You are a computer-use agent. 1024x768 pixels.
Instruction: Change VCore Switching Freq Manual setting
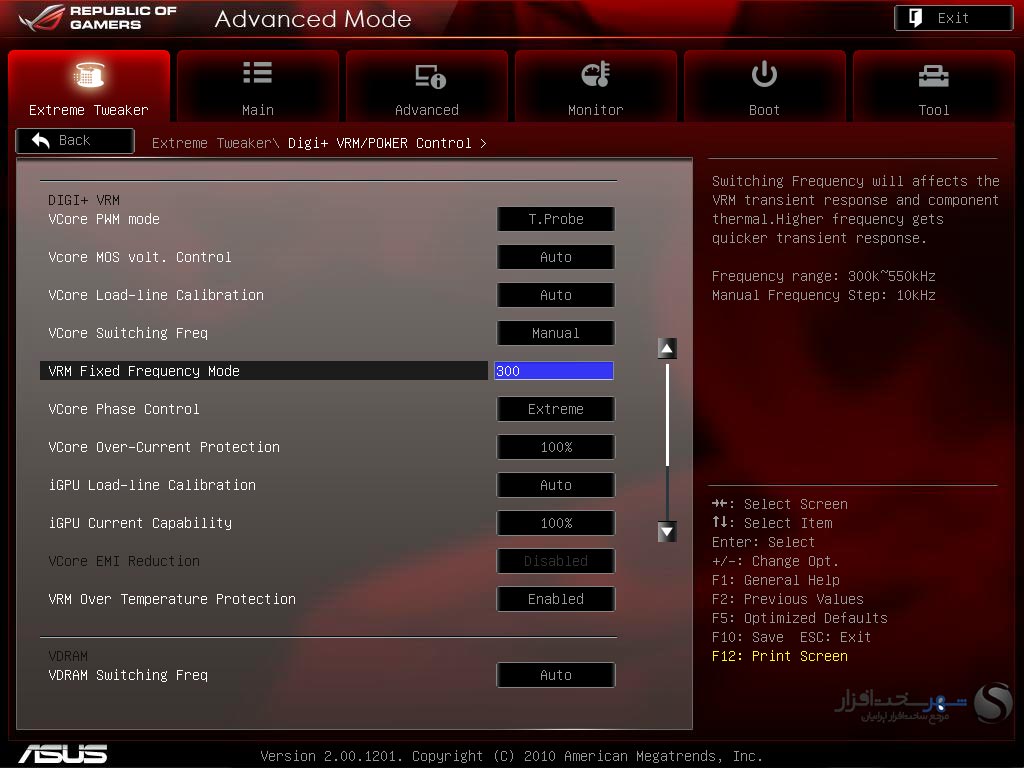click(556, 333)
